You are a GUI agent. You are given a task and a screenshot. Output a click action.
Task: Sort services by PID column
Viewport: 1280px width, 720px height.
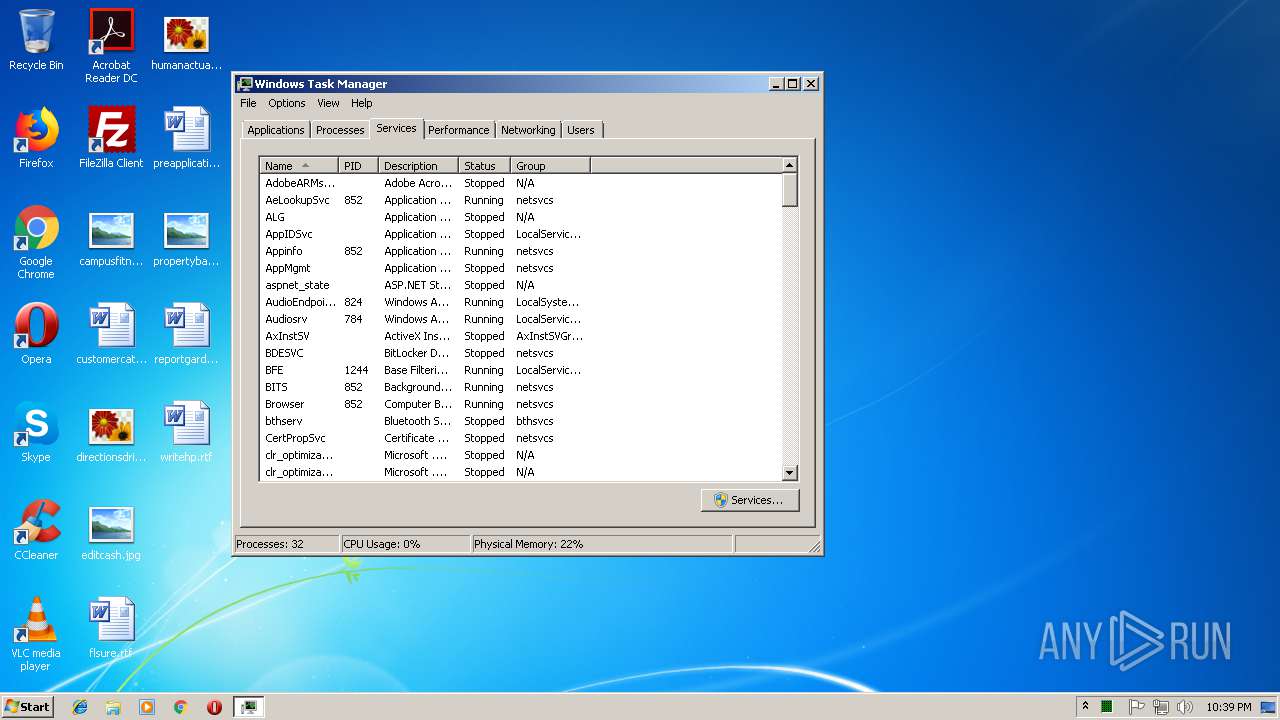pos(358,166)
